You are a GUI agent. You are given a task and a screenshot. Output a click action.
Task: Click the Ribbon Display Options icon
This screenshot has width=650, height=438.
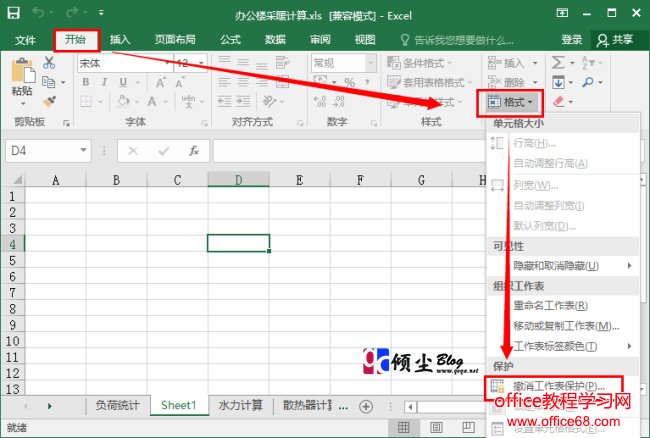(562, 13)
